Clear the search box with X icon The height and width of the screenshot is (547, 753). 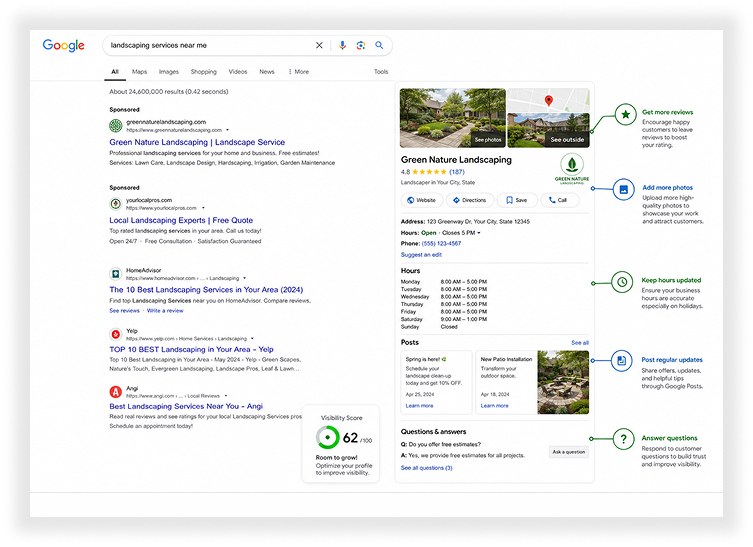click(319, 45)
